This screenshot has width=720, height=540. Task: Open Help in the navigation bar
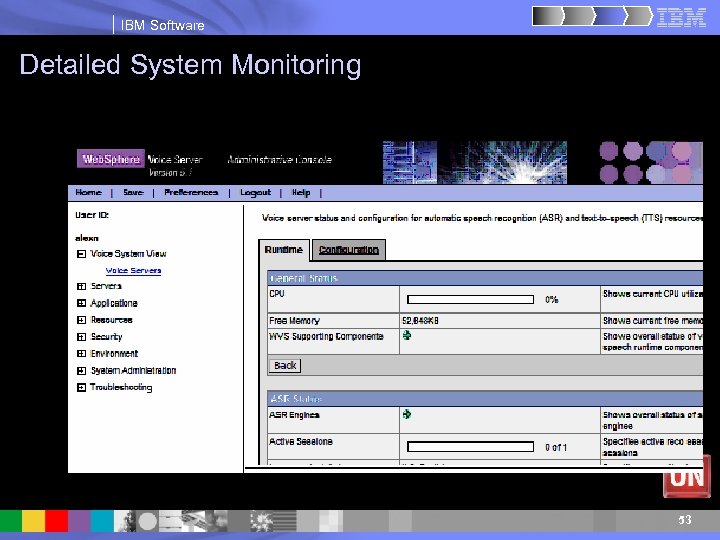[301, 192]
